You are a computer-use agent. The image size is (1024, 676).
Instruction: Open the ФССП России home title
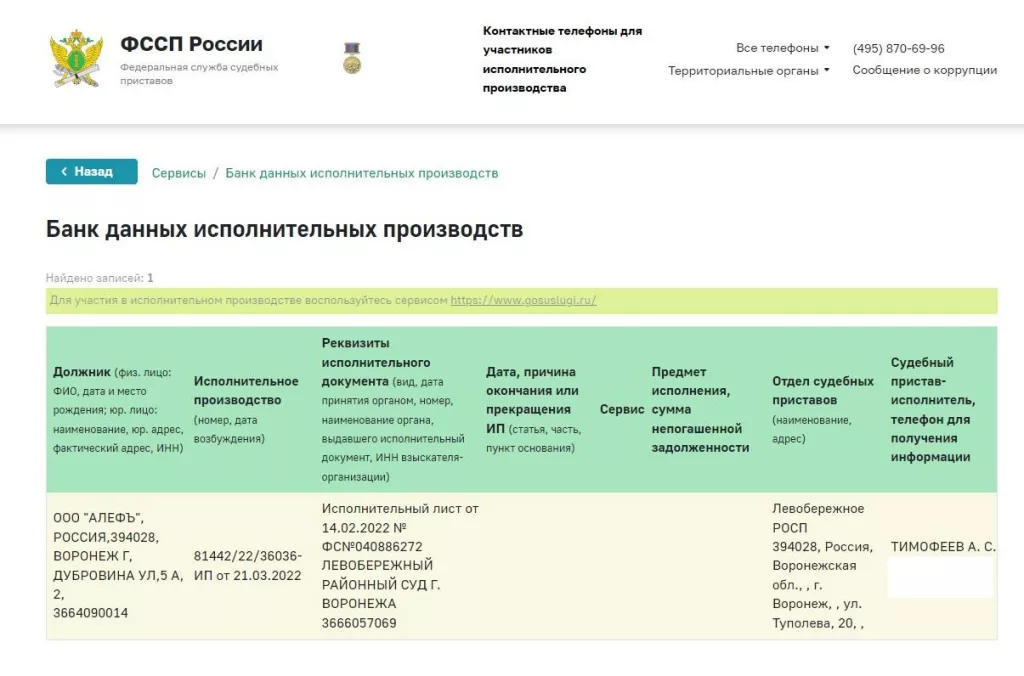191,44
